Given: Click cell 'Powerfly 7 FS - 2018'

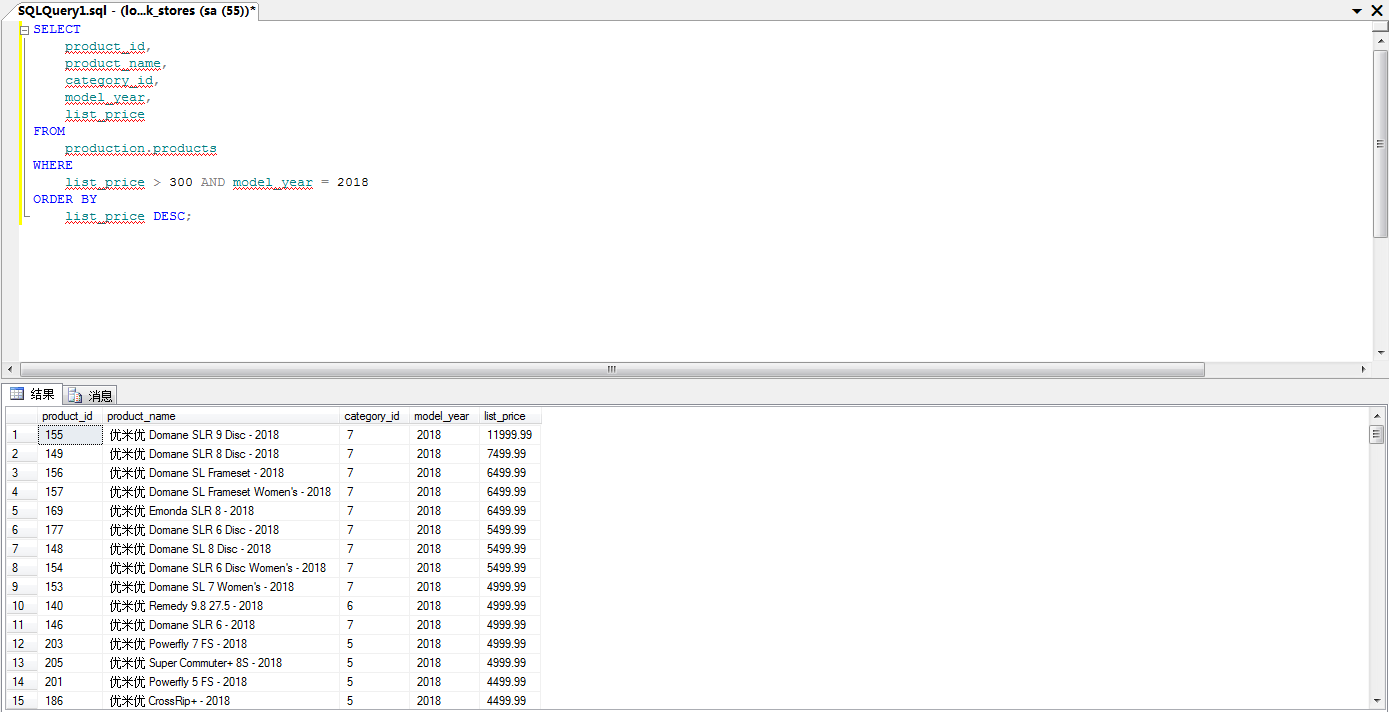Looking at the screenshot, I should coord(222,644).
